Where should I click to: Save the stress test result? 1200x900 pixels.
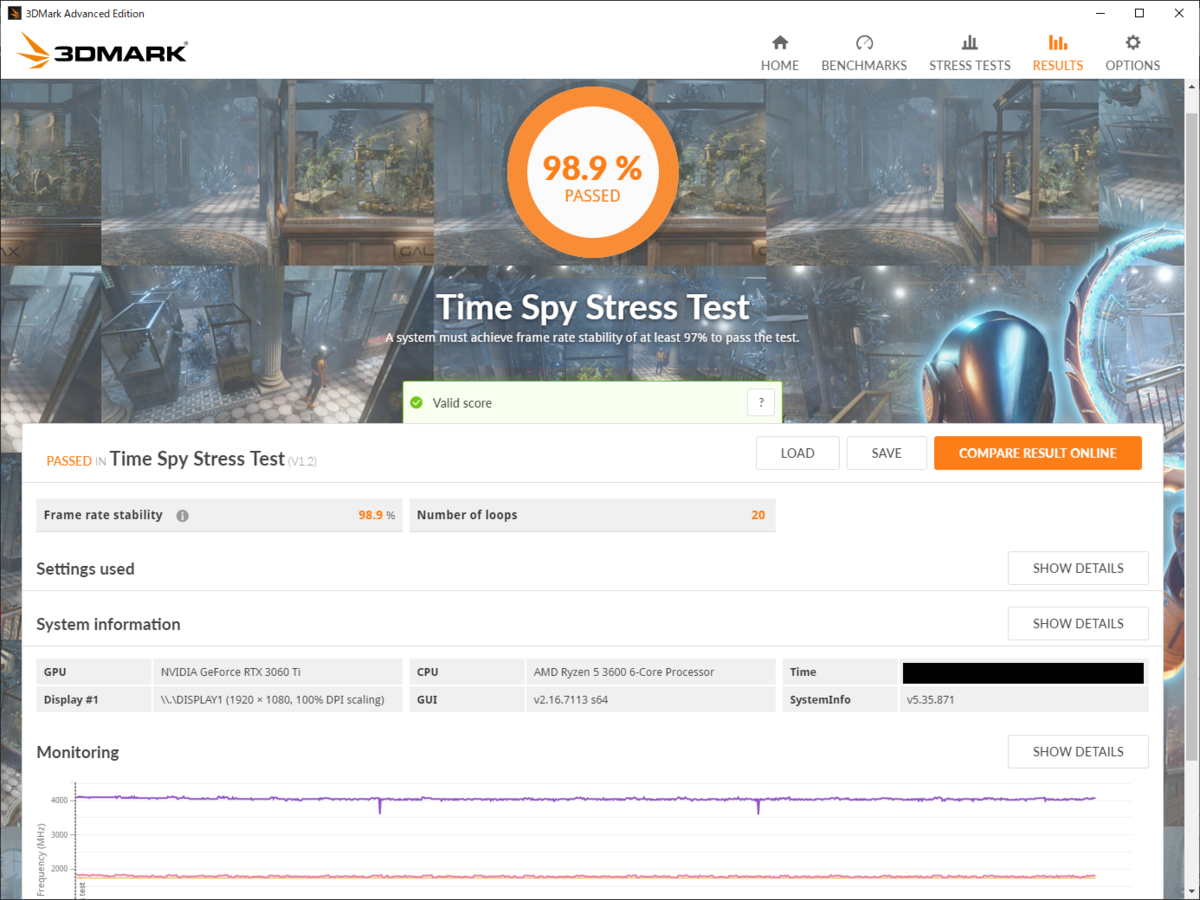coord(887,453)
